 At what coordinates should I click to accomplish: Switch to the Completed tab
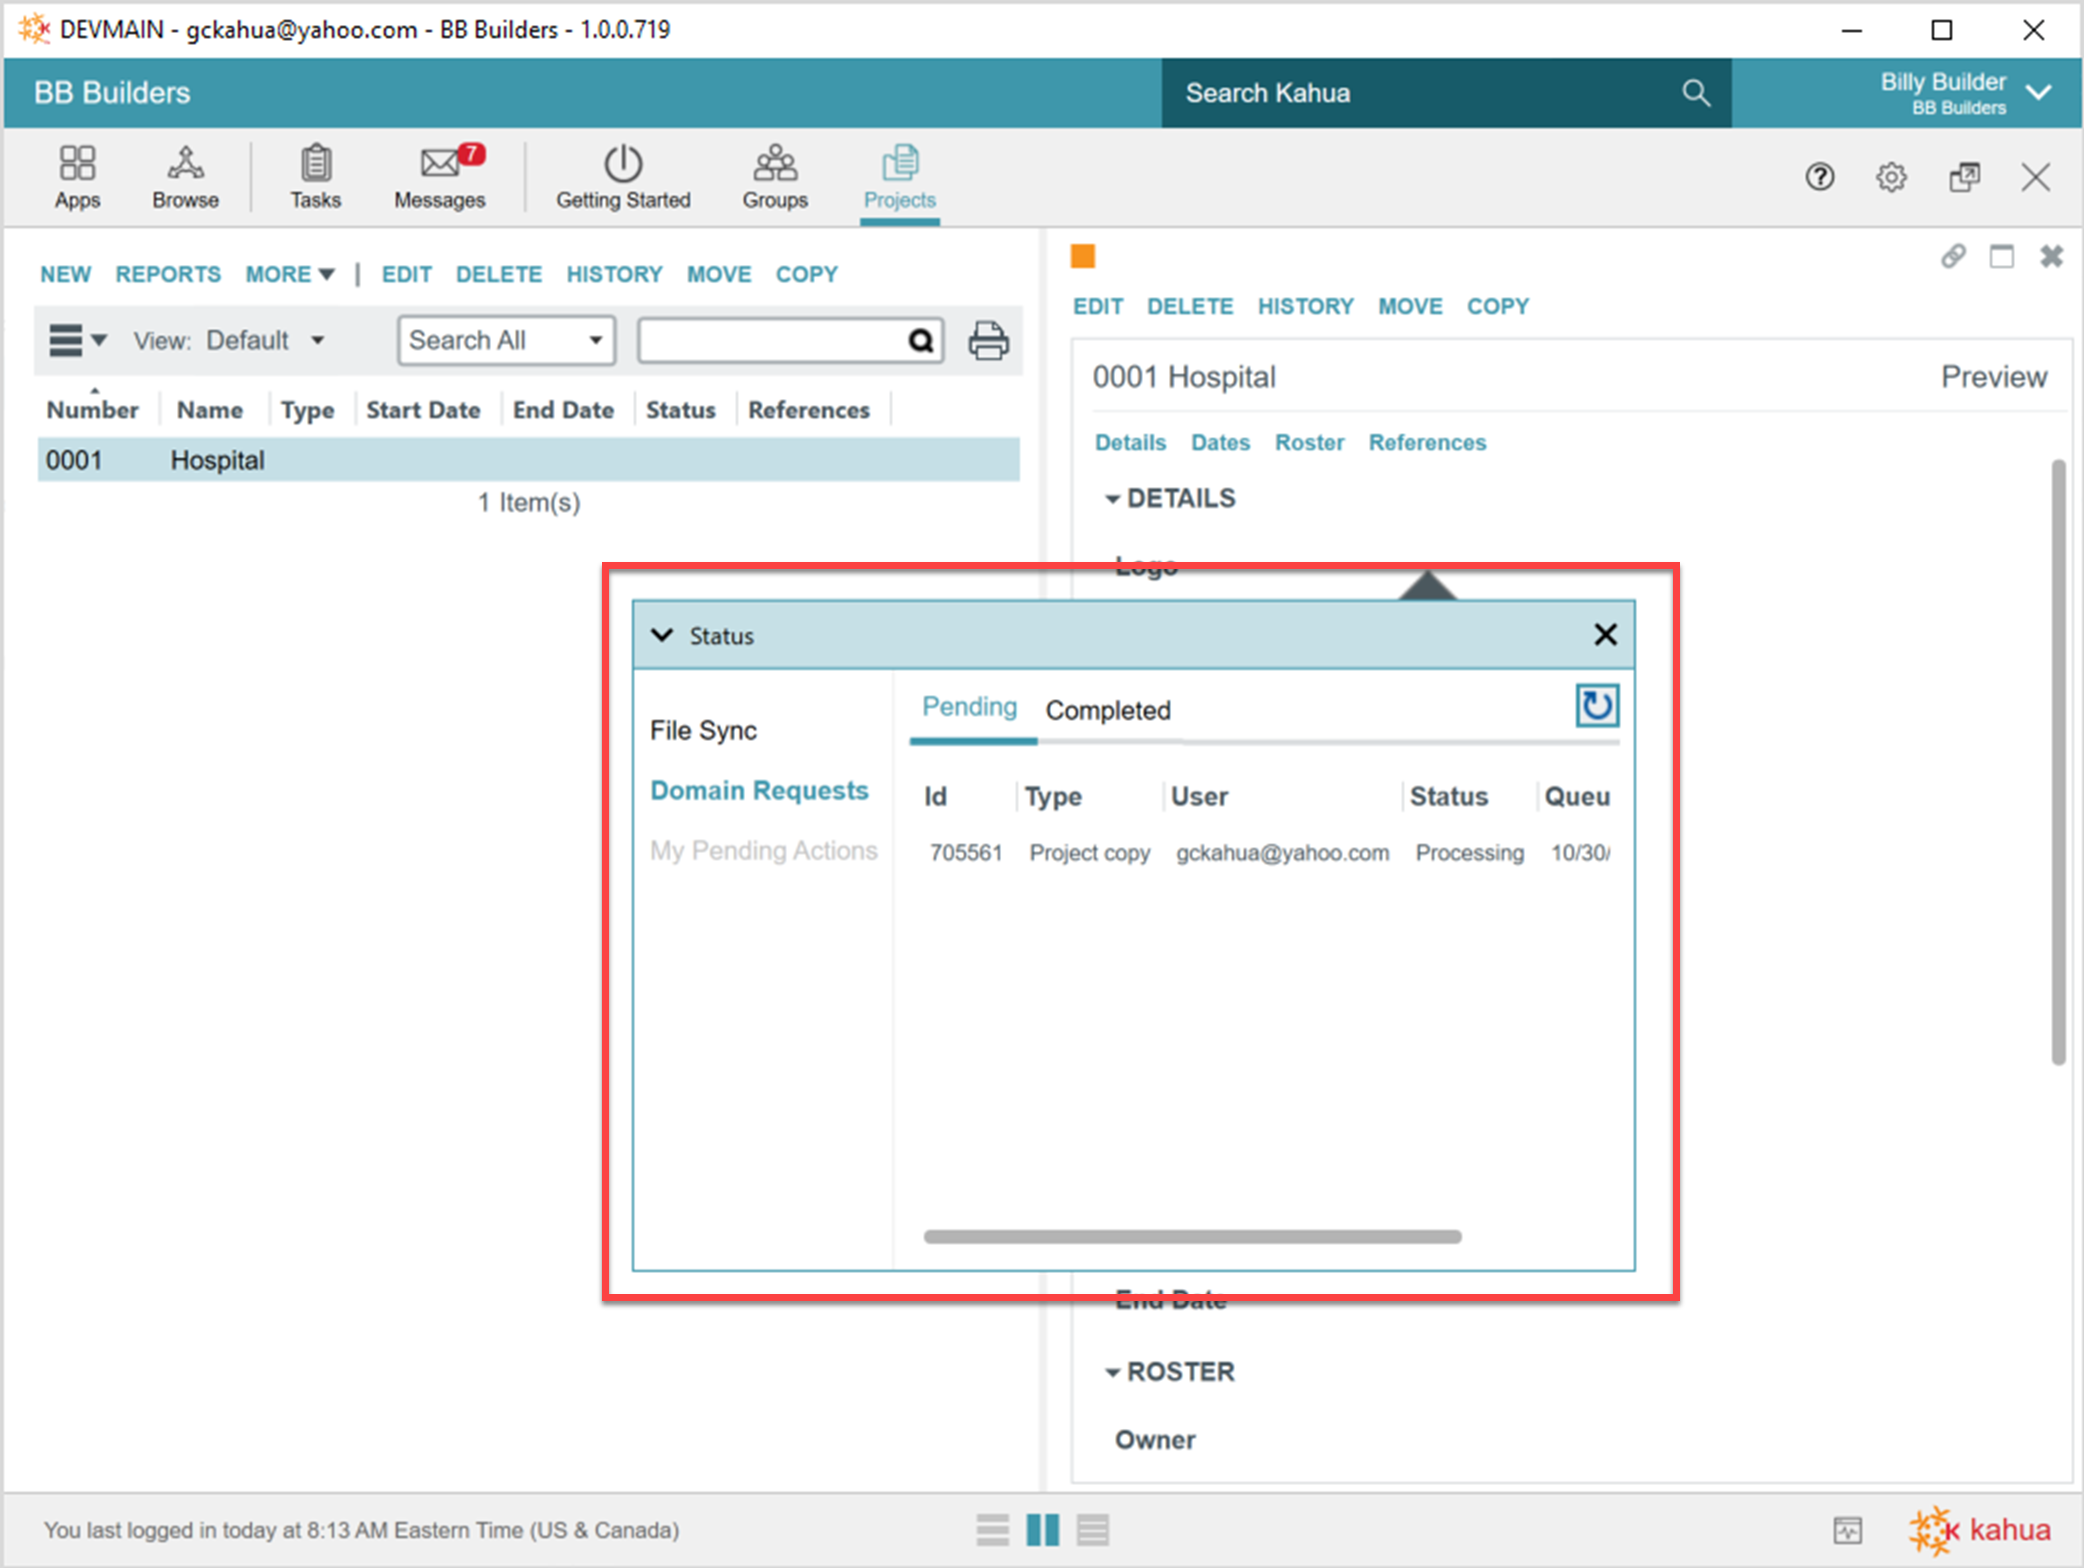coord(1108,710)
